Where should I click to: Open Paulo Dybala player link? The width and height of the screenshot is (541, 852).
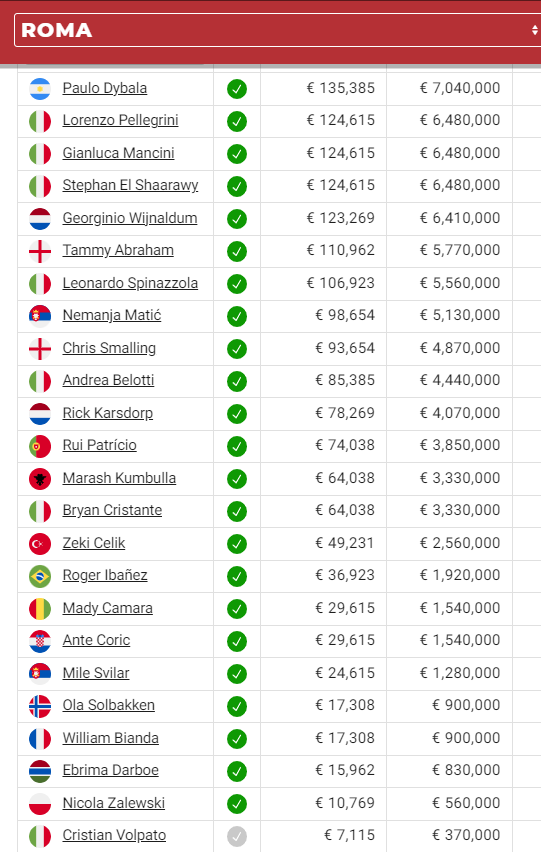[105, 88]
